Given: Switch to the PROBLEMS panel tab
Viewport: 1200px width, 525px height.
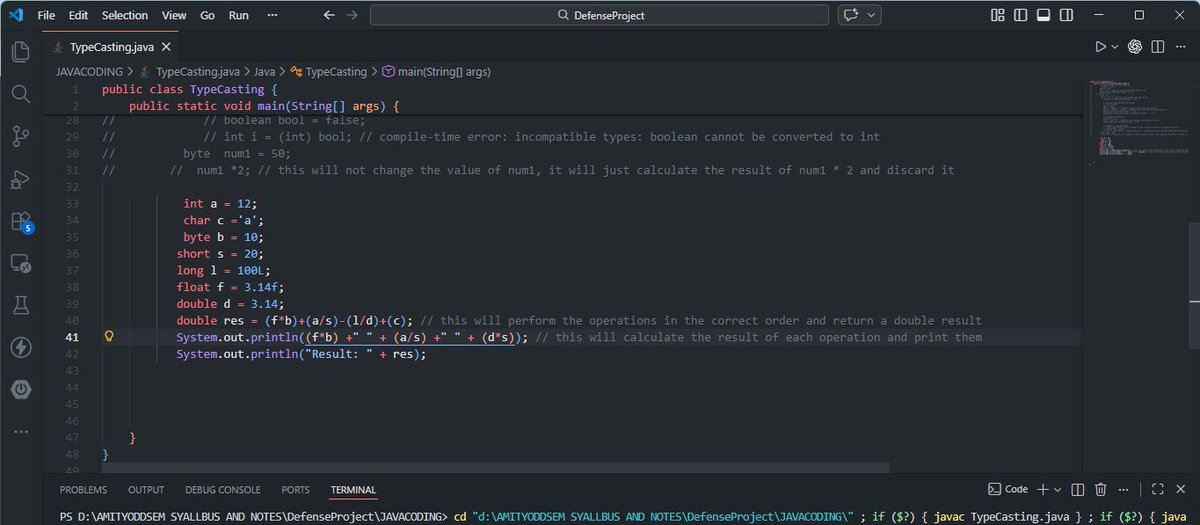Looking at the screenshot, I should [83, 490].
